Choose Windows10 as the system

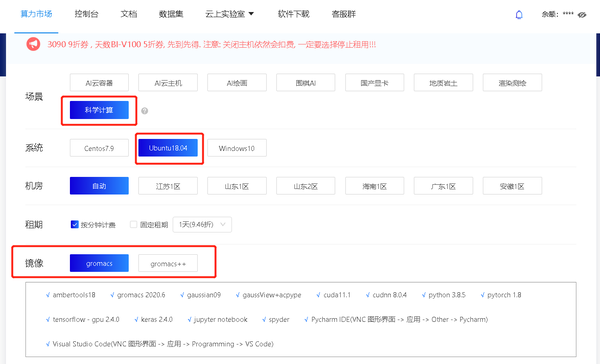(x=237, y=148)
